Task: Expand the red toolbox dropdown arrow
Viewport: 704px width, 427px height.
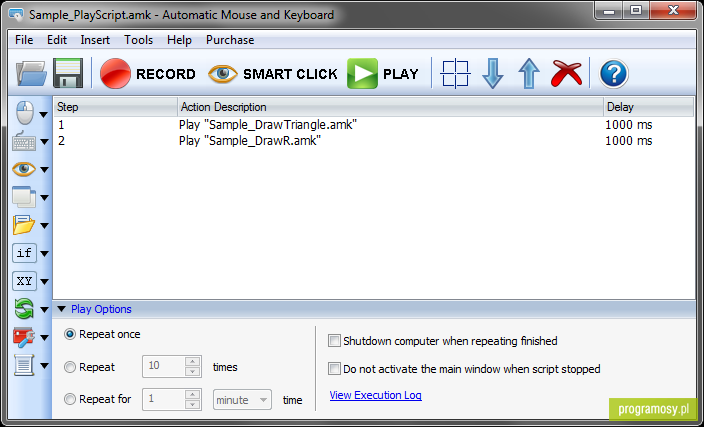Action: (x=44, y=338)
